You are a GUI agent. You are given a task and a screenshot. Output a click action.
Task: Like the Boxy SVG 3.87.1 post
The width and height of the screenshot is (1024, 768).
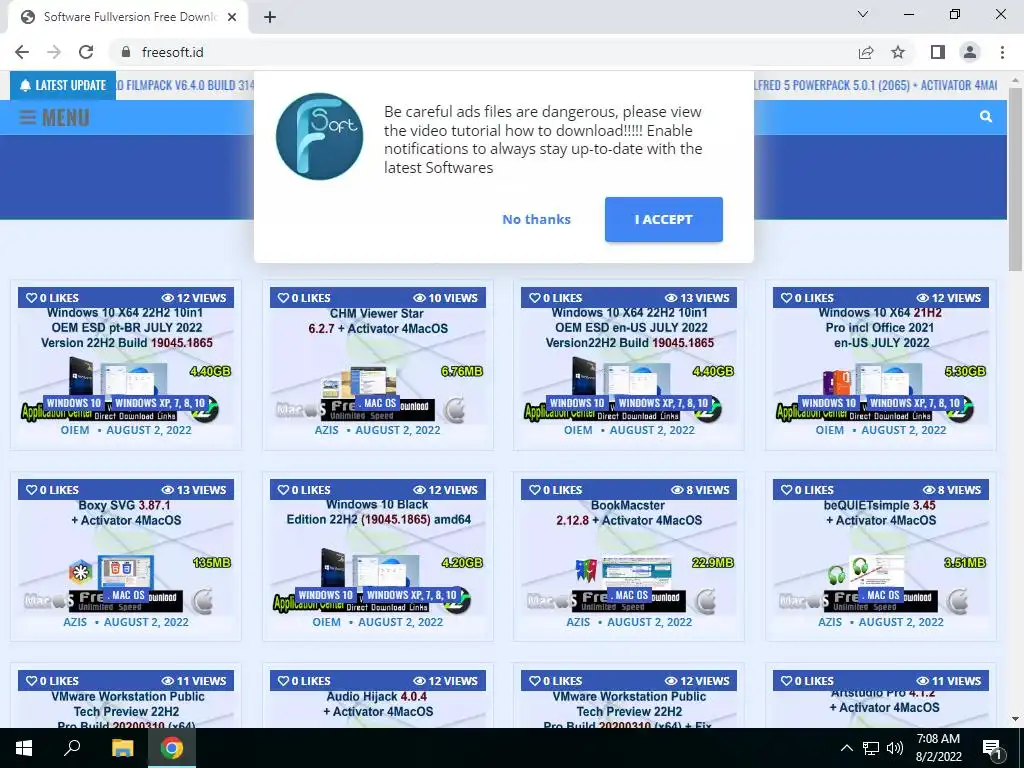52,490
